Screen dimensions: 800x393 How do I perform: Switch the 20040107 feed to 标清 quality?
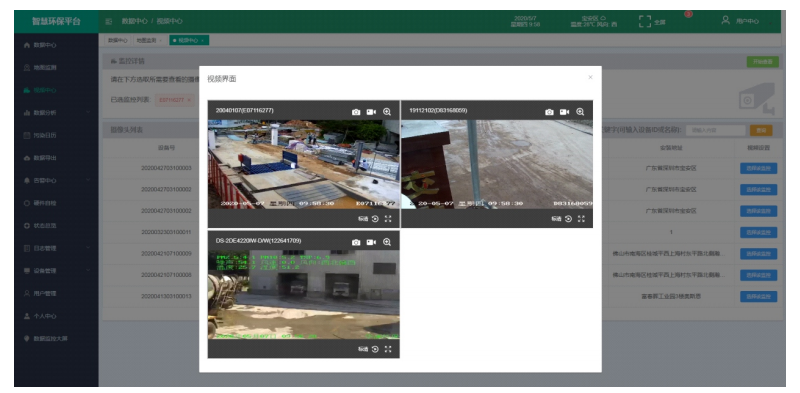(x=363, y=218)
